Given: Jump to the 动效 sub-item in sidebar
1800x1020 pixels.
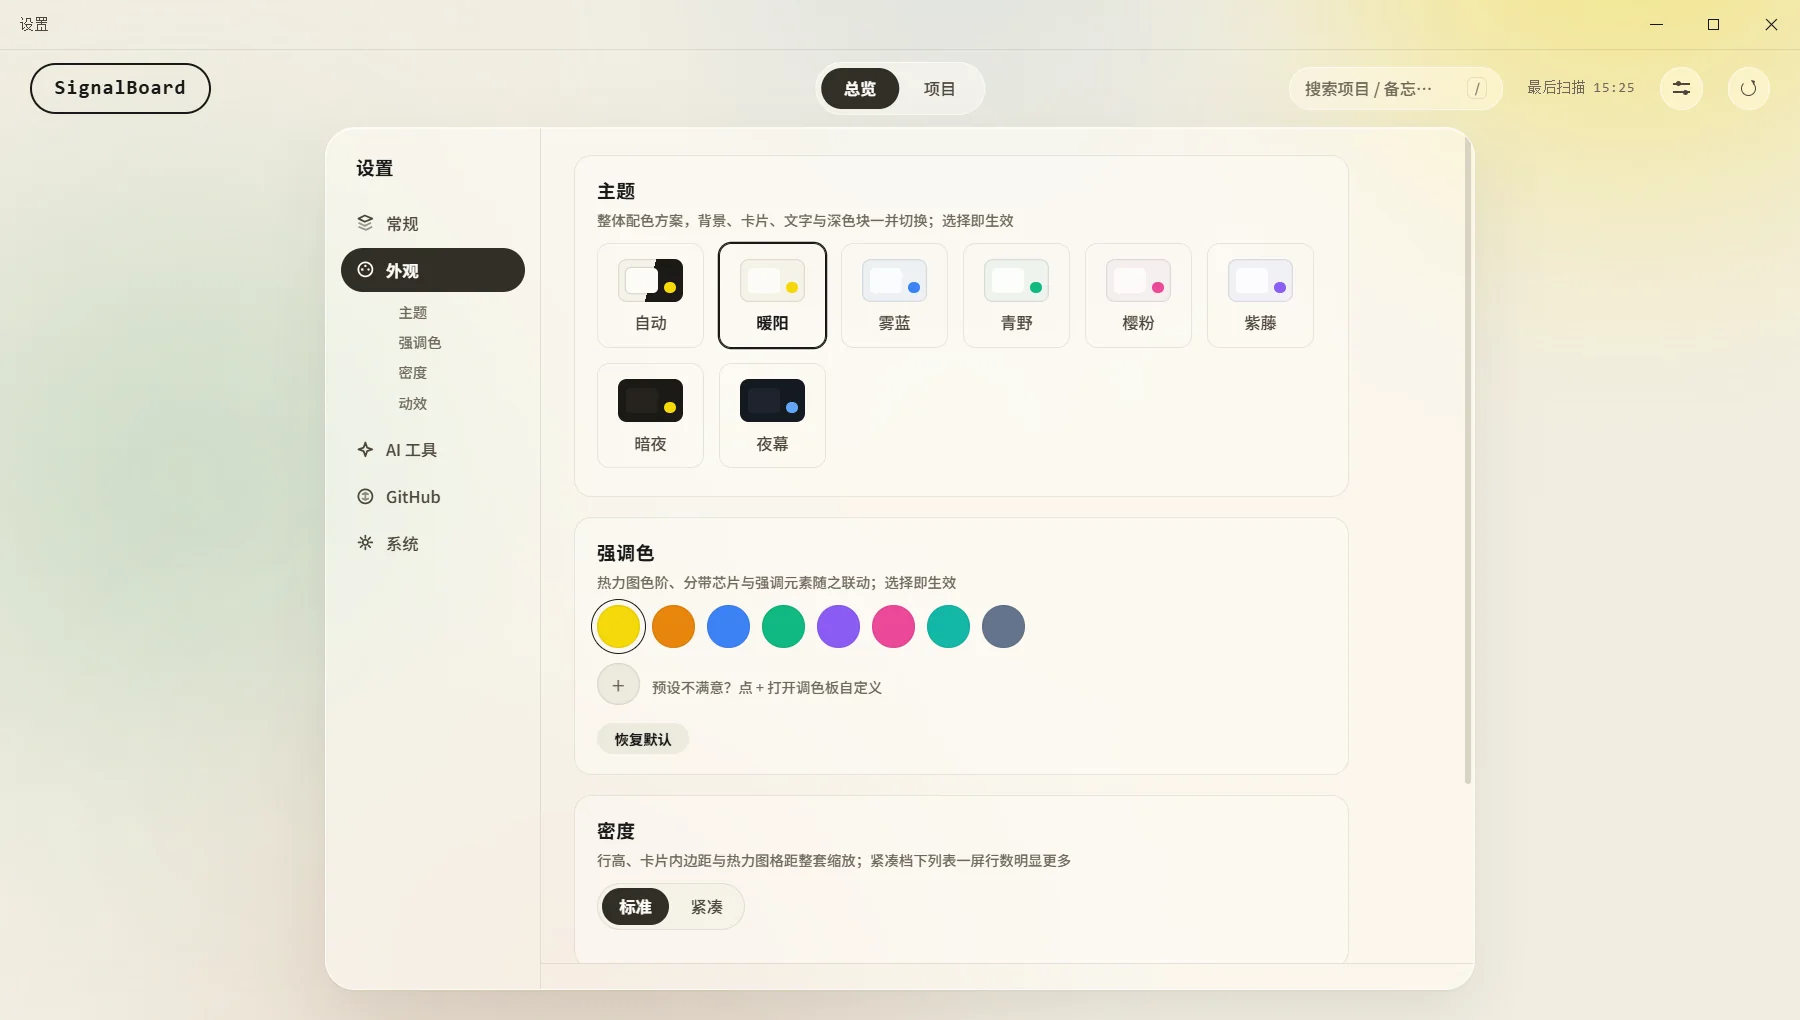Looking at the screenshot, I should click(x=413, y=404).
